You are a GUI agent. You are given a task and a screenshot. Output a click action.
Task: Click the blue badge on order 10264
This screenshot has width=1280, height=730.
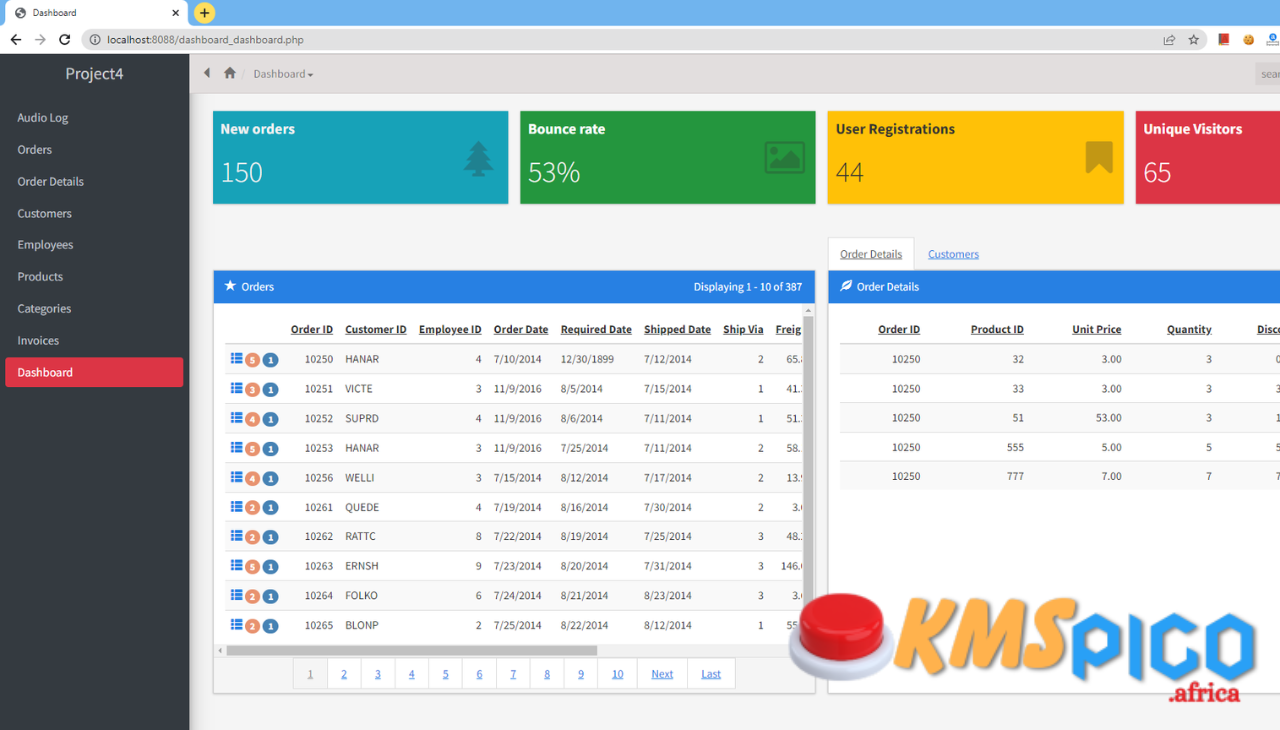point(270,597)
